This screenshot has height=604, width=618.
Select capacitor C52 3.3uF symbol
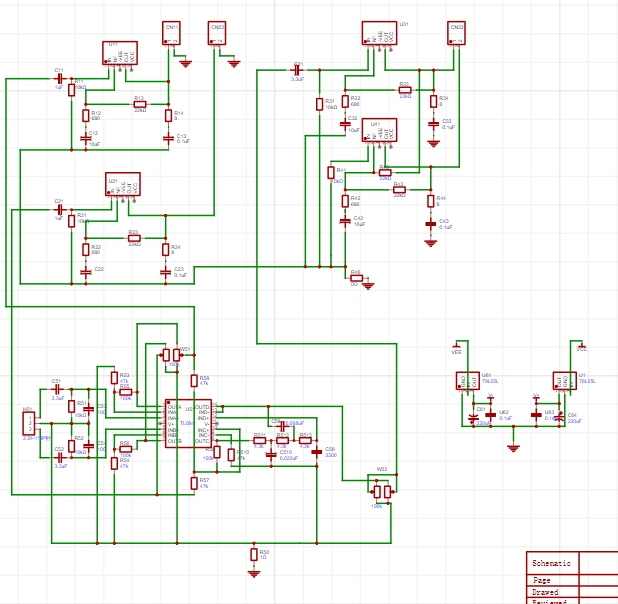pyautogui.click(x=60, y=458)
